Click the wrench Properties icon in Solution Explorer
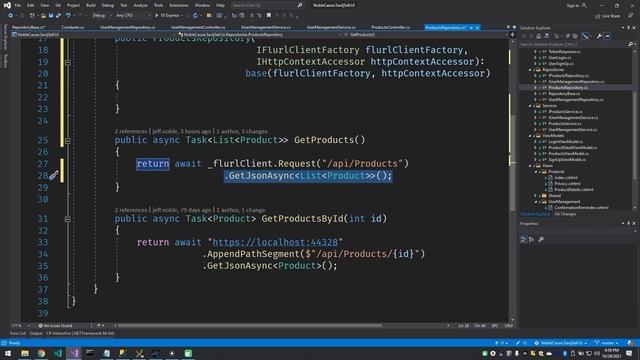This screenshot has width=640, height=360. pos(599,36)
